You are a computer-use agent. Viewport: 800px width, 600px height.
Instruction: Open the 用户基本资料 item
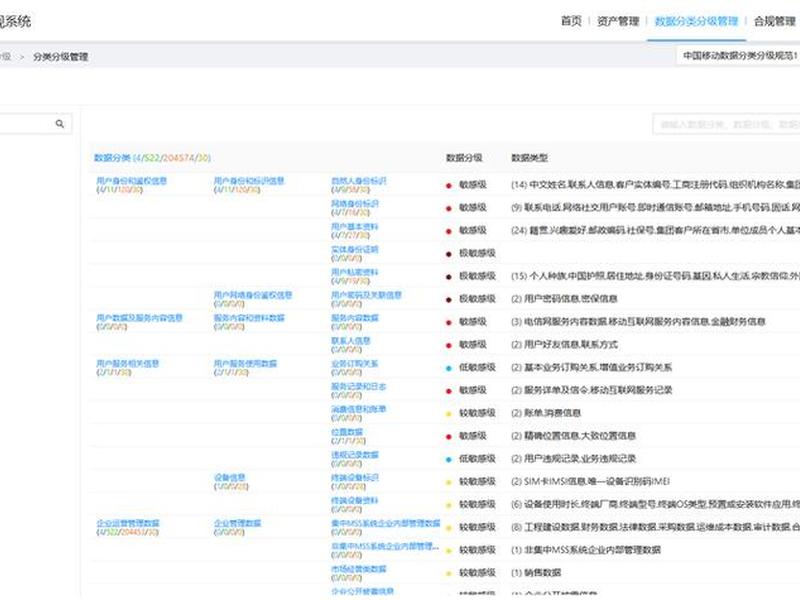355,227
